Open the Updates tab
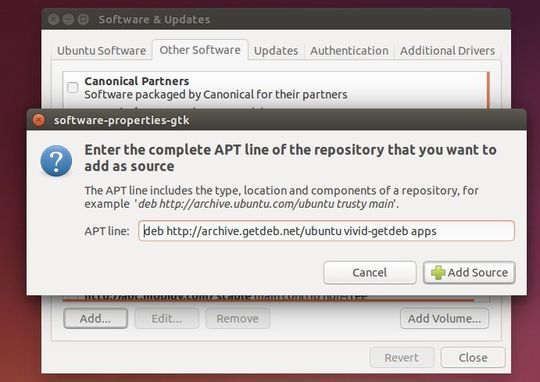 point(276,51)
